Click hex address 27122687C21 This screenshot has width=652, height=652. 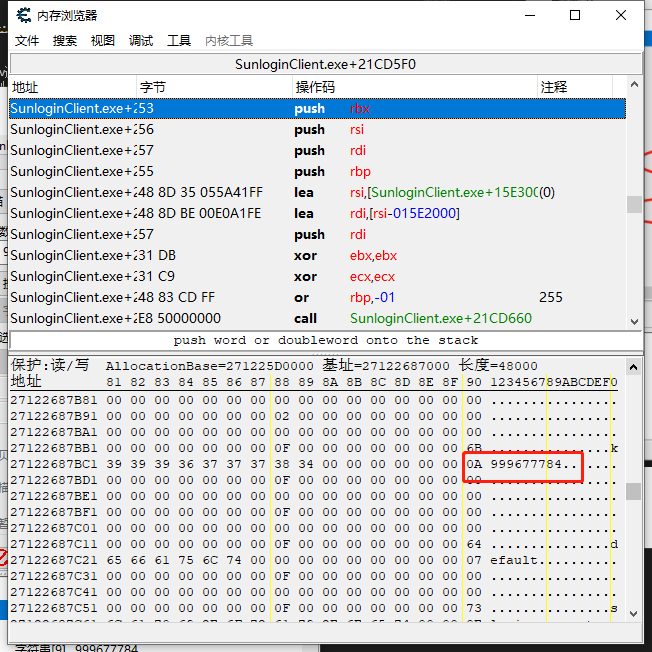point(54,560)
